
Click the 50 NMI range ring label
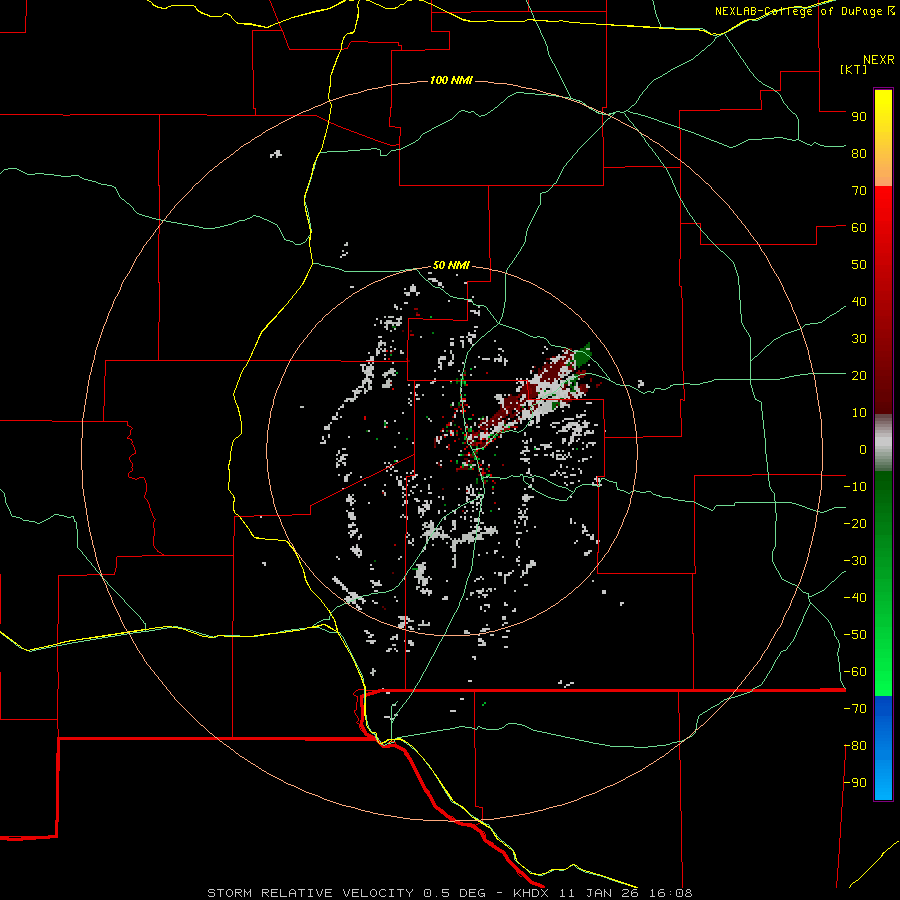pos(451,265)
